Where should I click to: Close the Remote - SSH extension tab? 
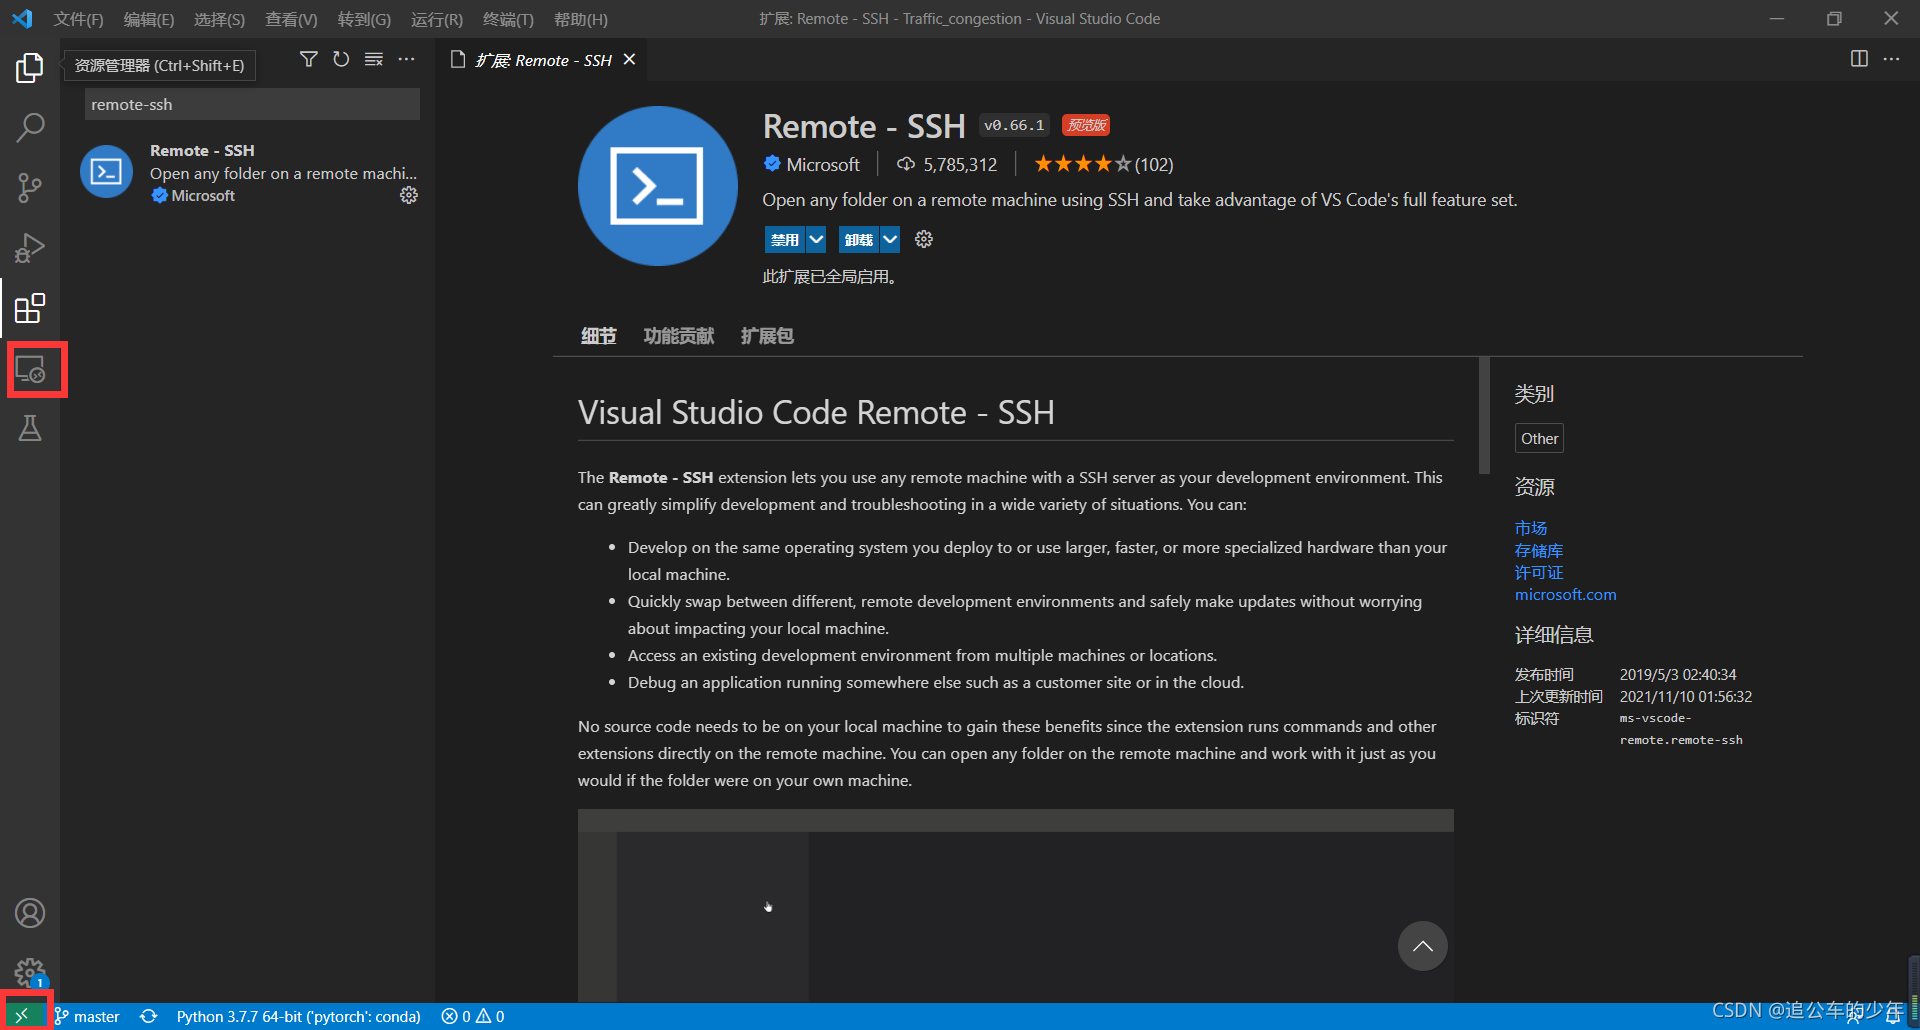[629, 60]
